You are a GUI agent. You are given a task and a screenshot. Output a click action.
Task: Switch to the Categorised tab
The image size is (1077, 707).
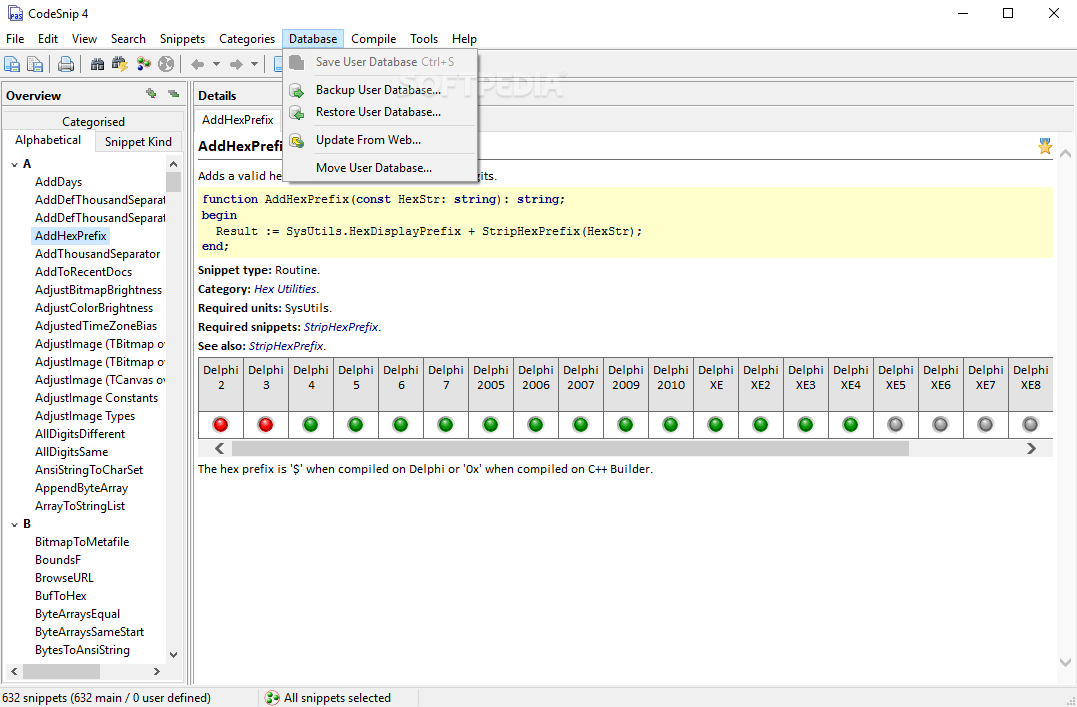coord(93,122)
